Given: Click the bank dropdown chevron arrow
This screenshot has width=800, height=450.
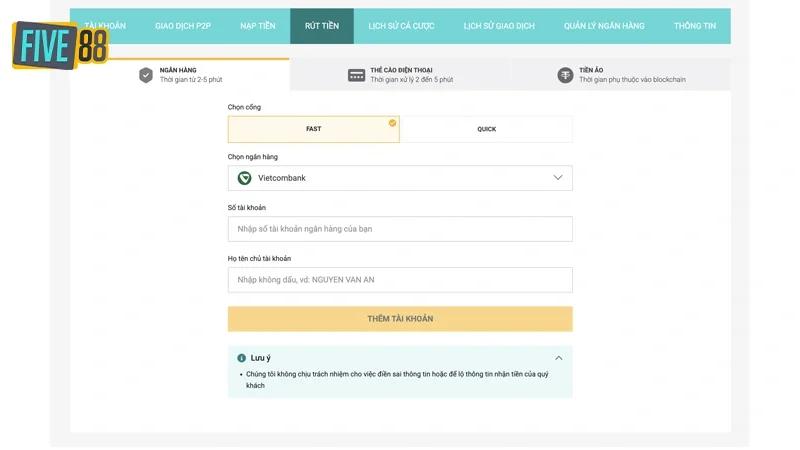Looking at the screenshot, I should pyautogui.click(x=558, y=178).
